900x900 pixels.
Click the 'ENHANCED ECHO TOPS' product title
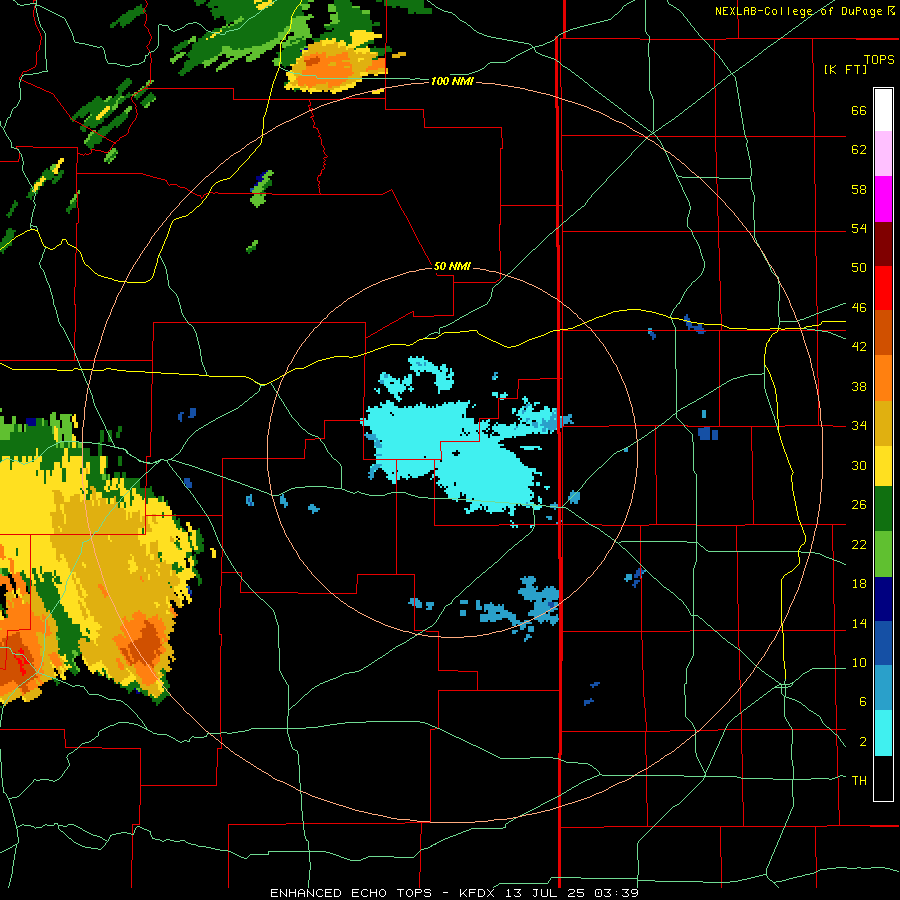(351, 893)
